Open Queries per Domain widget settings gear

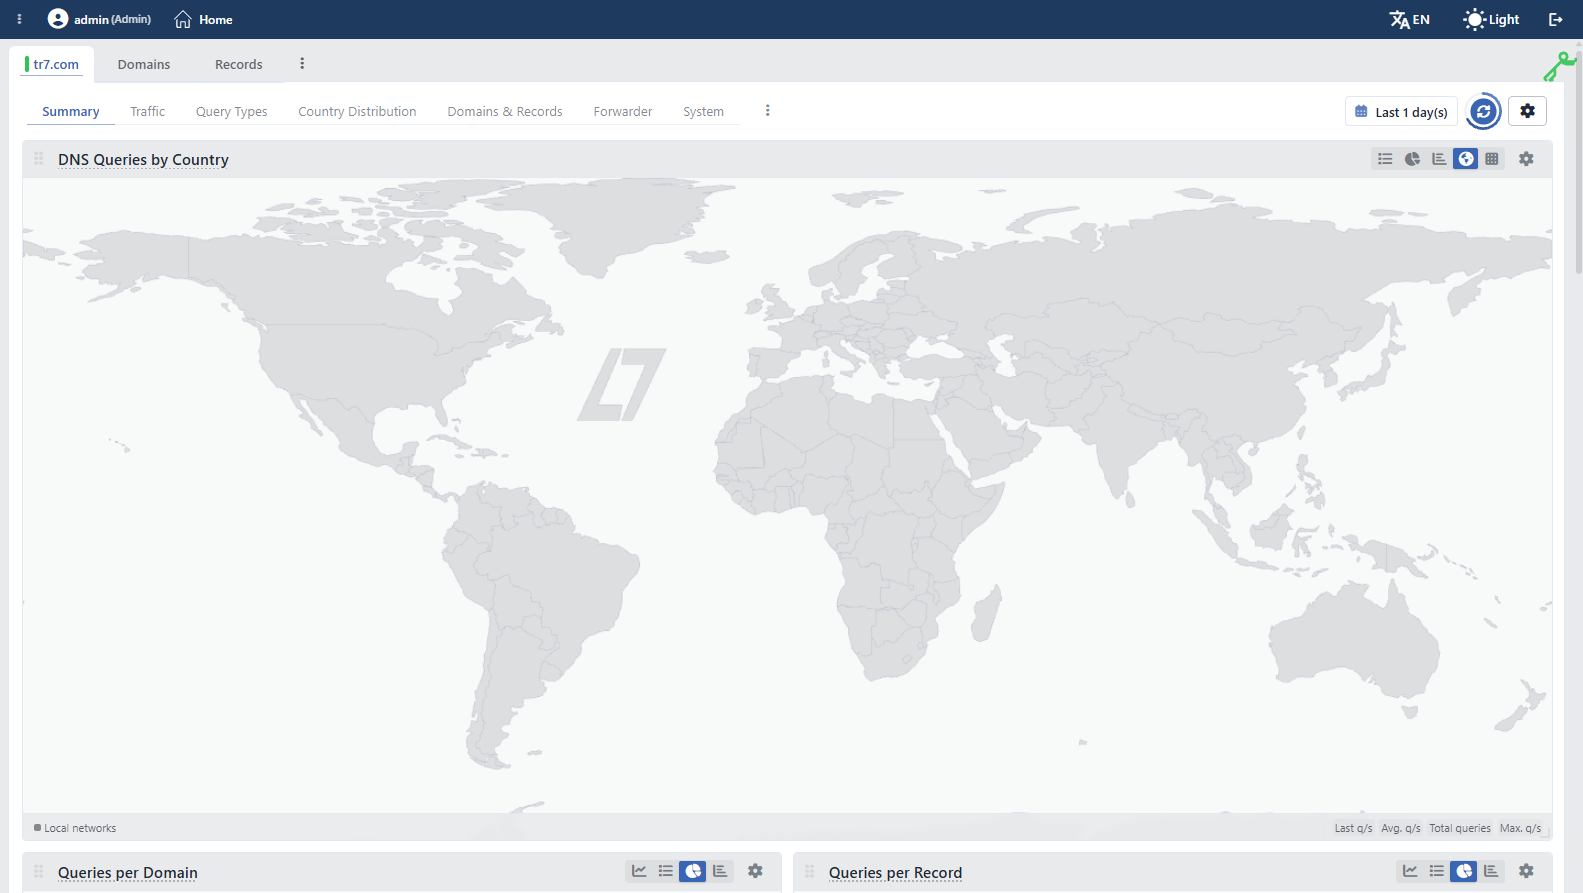click(x=755, y=871)
